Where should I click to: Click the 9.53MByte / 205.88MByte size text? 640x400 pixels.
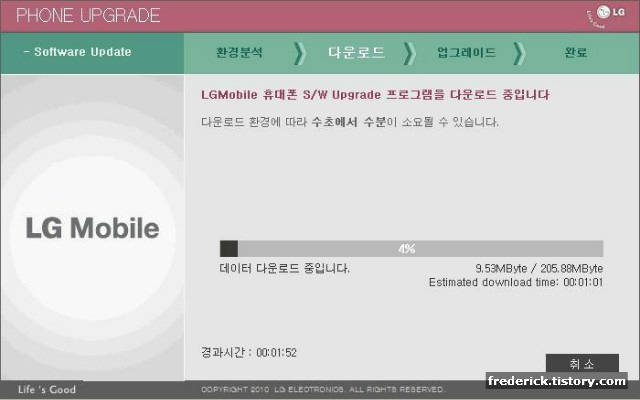[539, 269]
